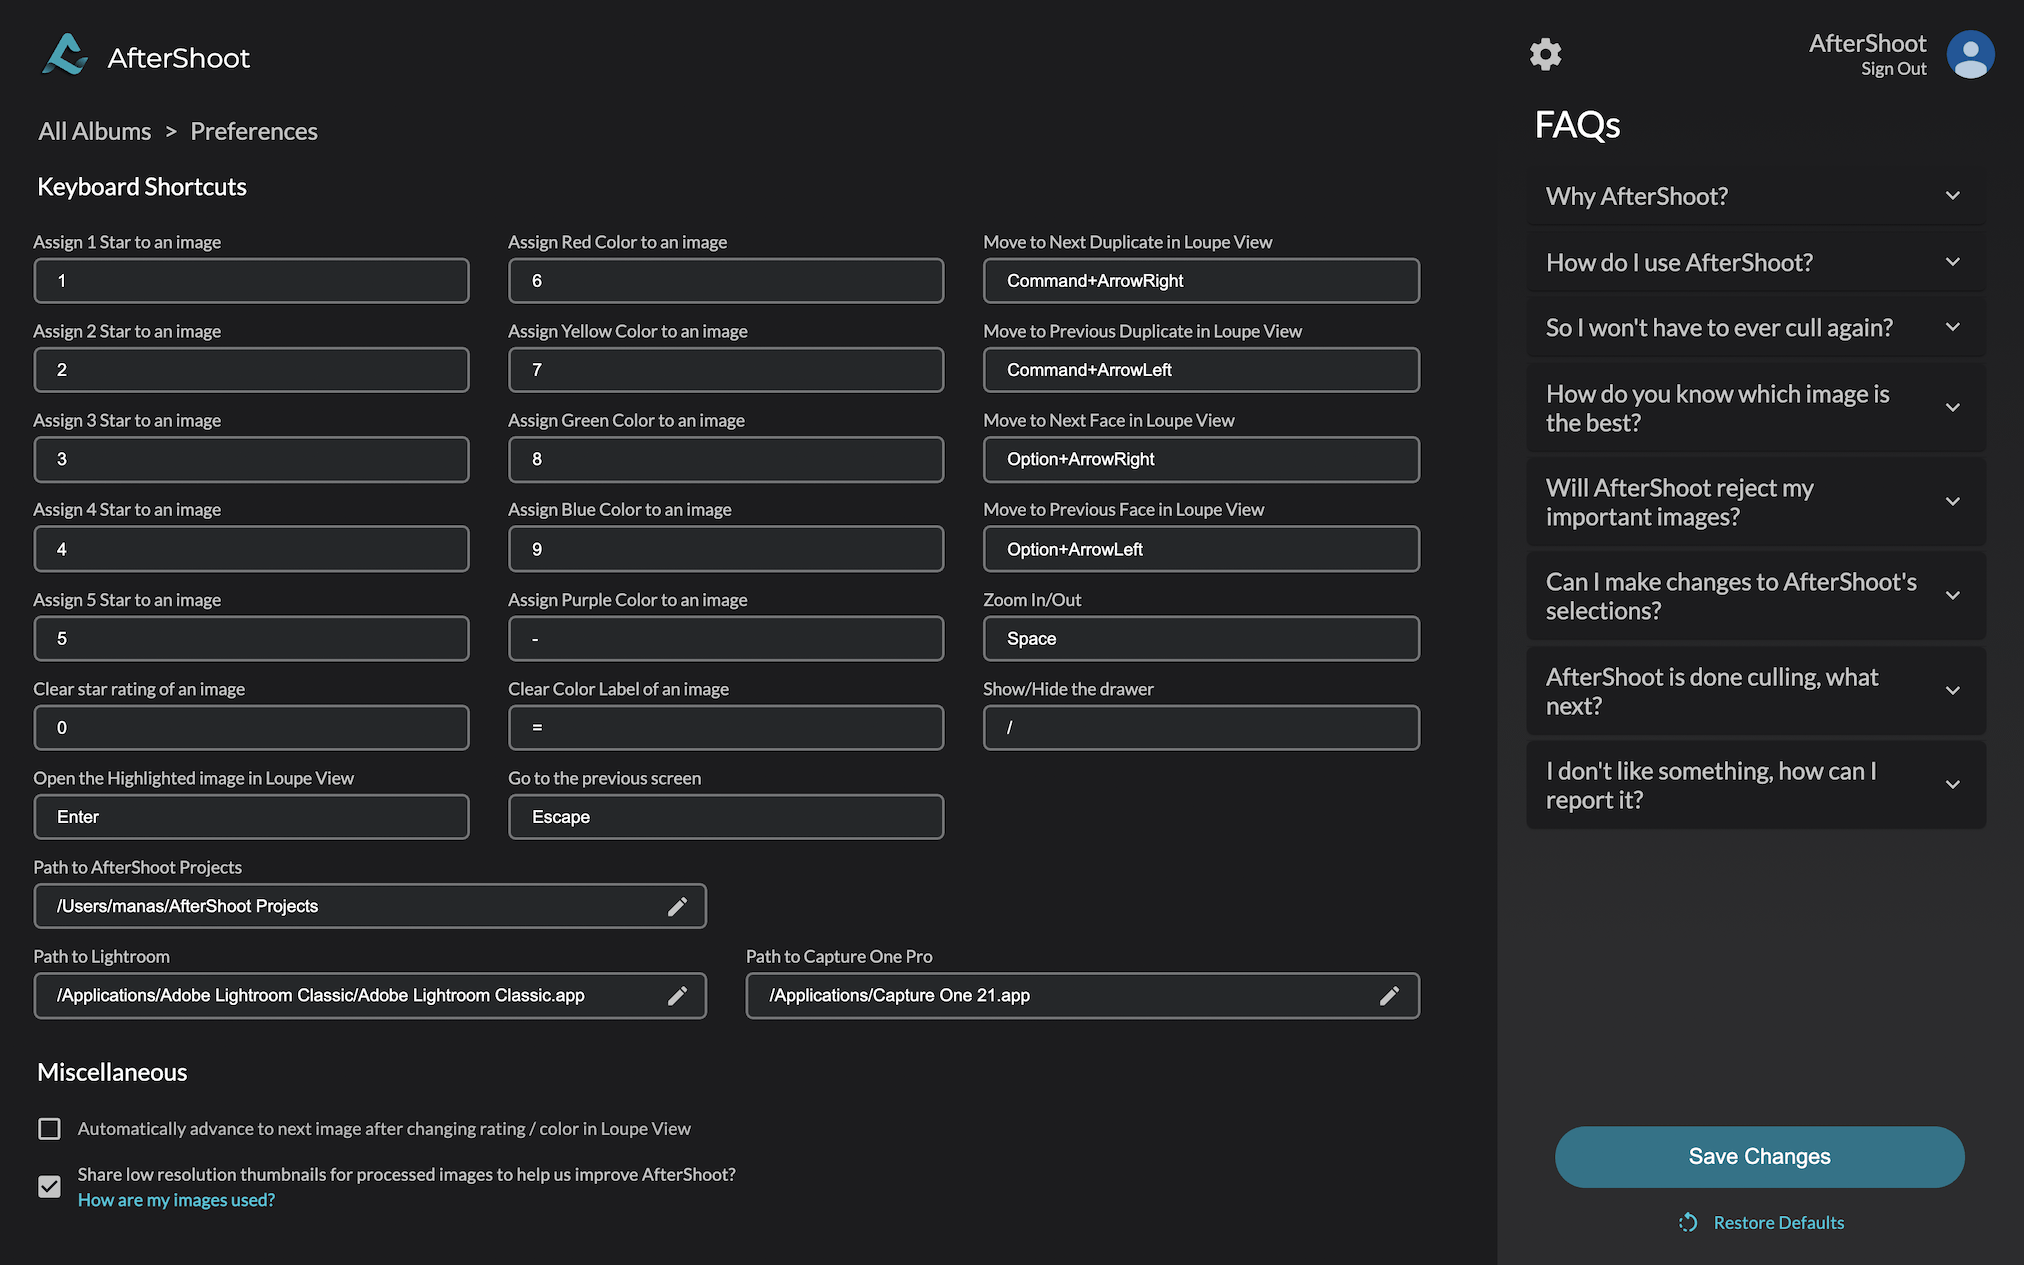Screen dimensions: 2024x1265
Task: Click Sign Out link
Action: coord(1893,69)
